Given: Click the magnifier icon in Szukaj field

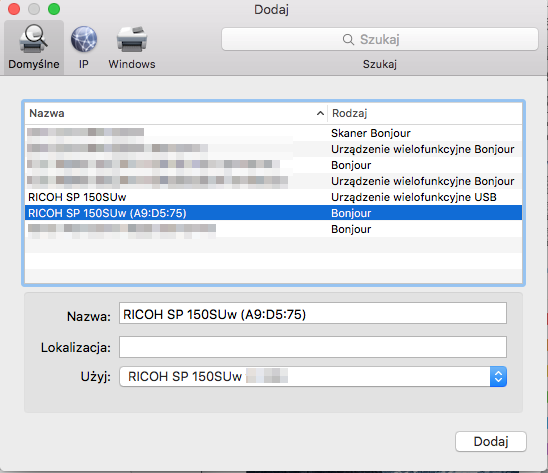Looking at the screenshot, I should [x=348, y=40].
